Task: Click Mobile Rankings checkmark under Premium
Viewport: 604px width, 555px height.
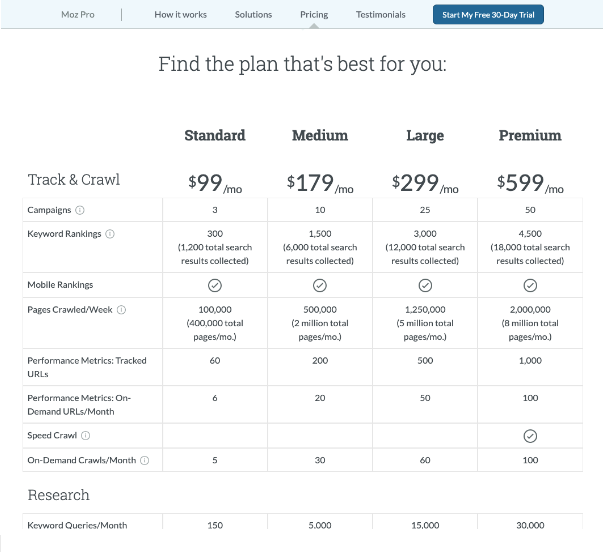Action: coord(530,286)
